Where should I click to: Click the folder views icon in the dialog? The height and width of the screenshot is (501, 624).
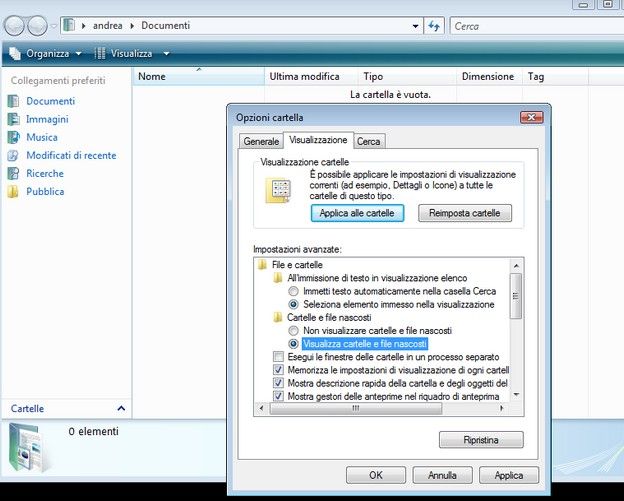click(x=279, y=191)
